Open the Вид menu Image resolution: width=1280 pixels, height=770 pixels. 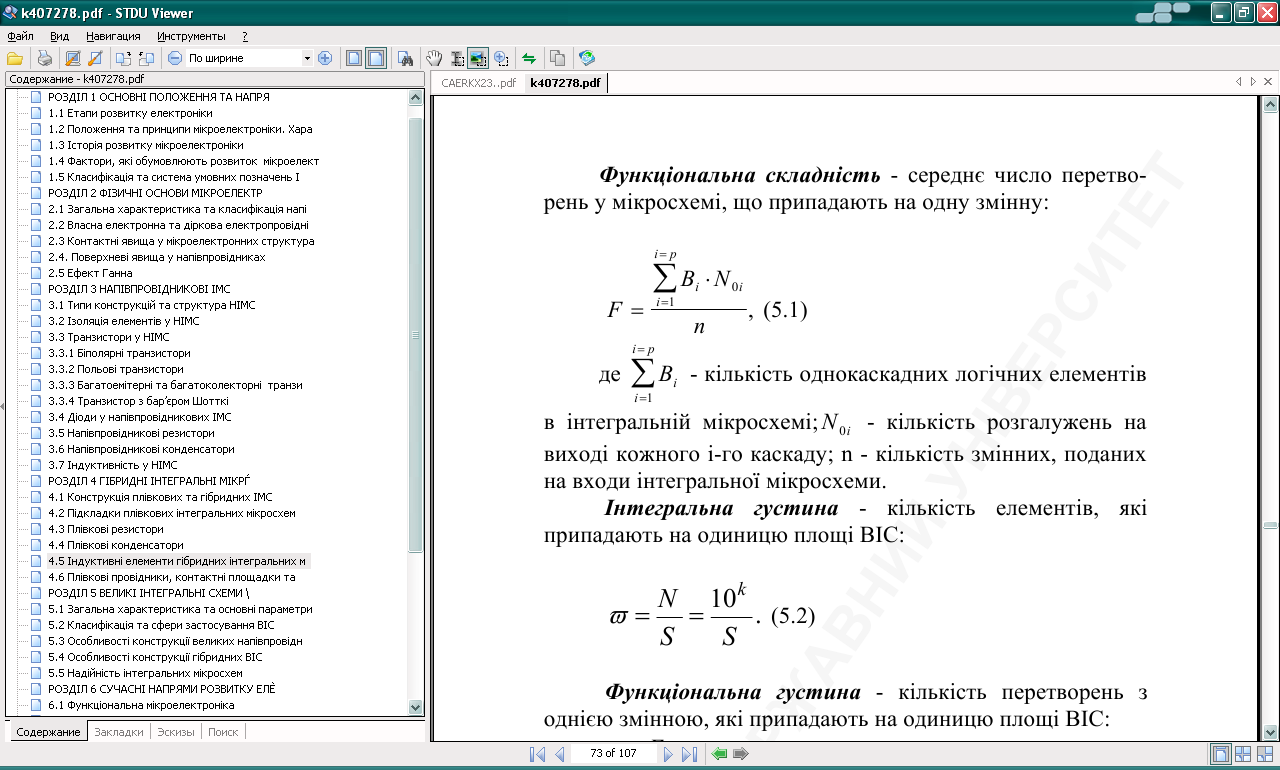(59, 36)
